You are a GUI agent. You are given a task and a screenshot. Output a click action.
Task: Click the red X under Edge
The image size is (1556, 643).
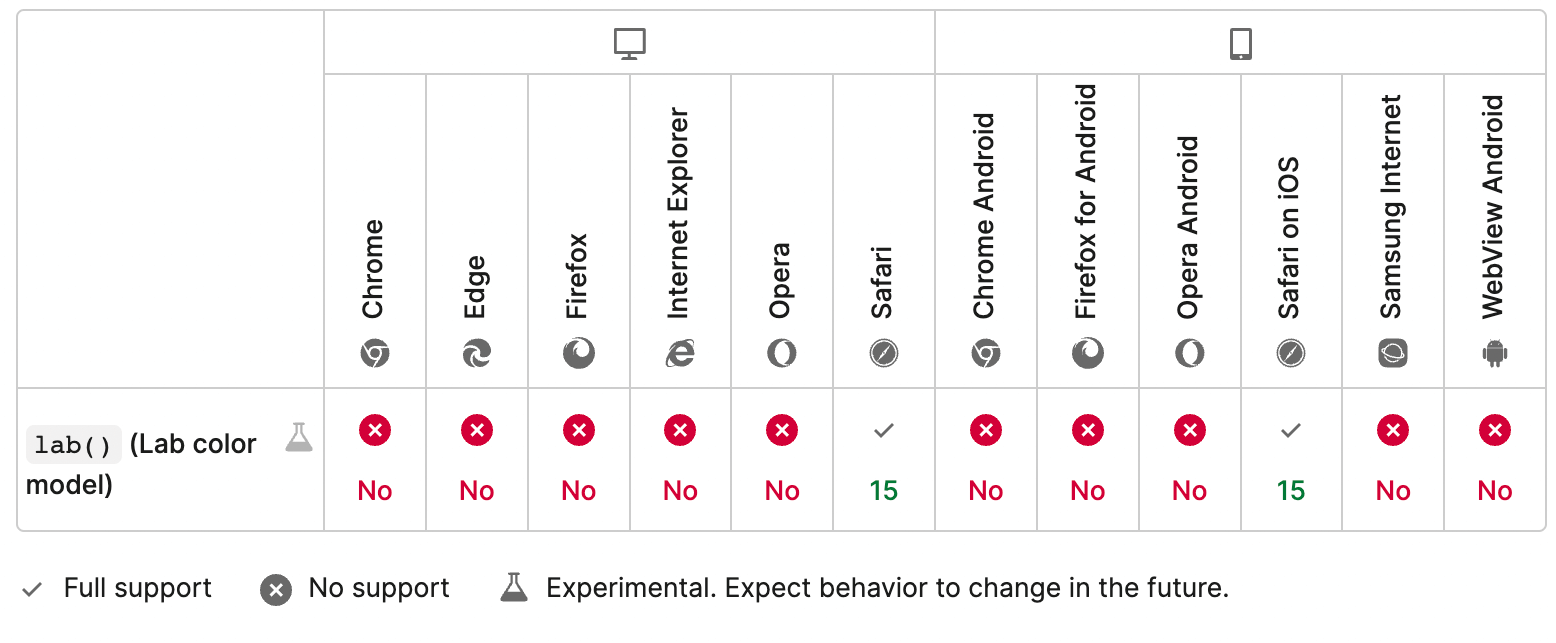(477, 431)
